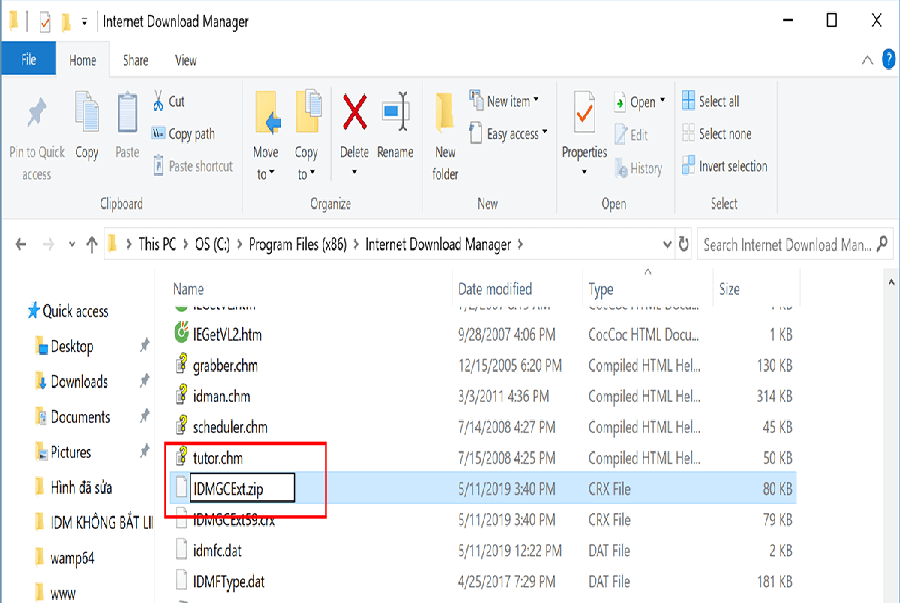Click Paste shortcut option
The height and width of the screenshot is (603, 900).
pyautogui.click(x=193, y=166)
